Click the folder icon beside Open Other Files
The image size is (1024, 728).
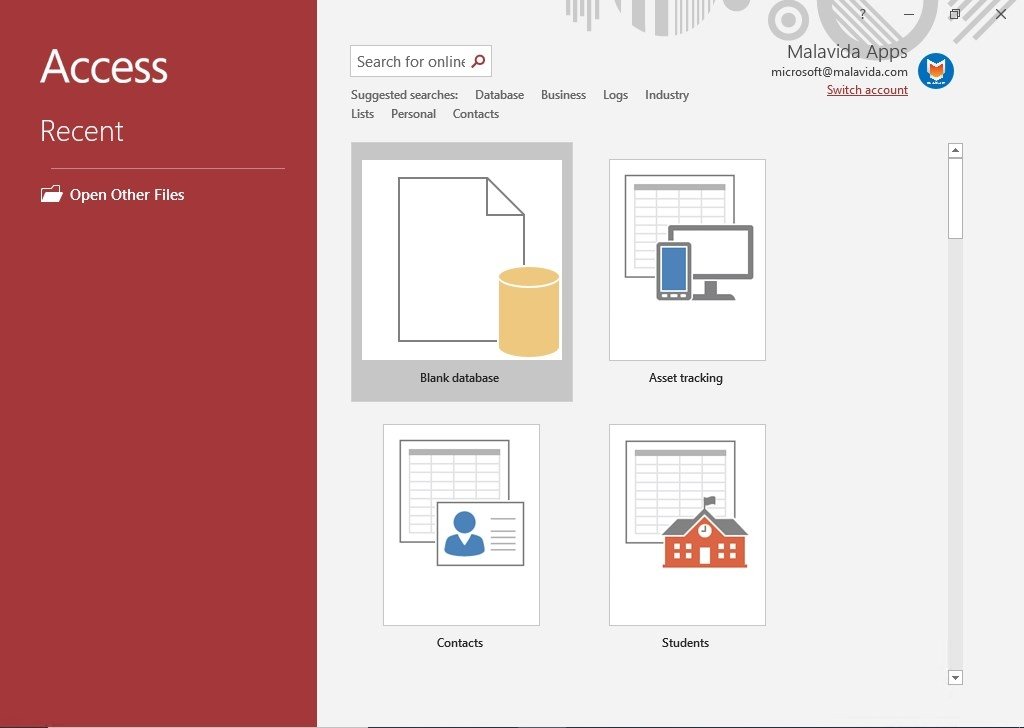tap(51, 194)
